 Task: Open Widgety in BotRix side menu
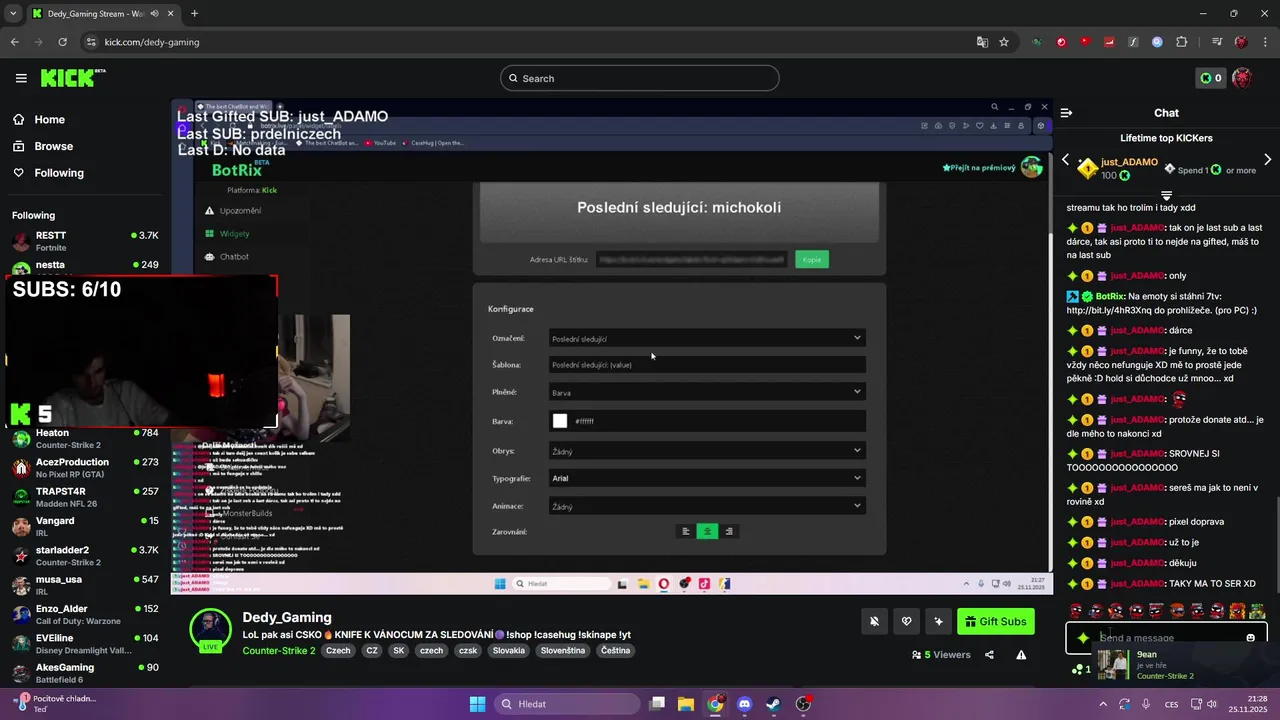tap(227, 234)
